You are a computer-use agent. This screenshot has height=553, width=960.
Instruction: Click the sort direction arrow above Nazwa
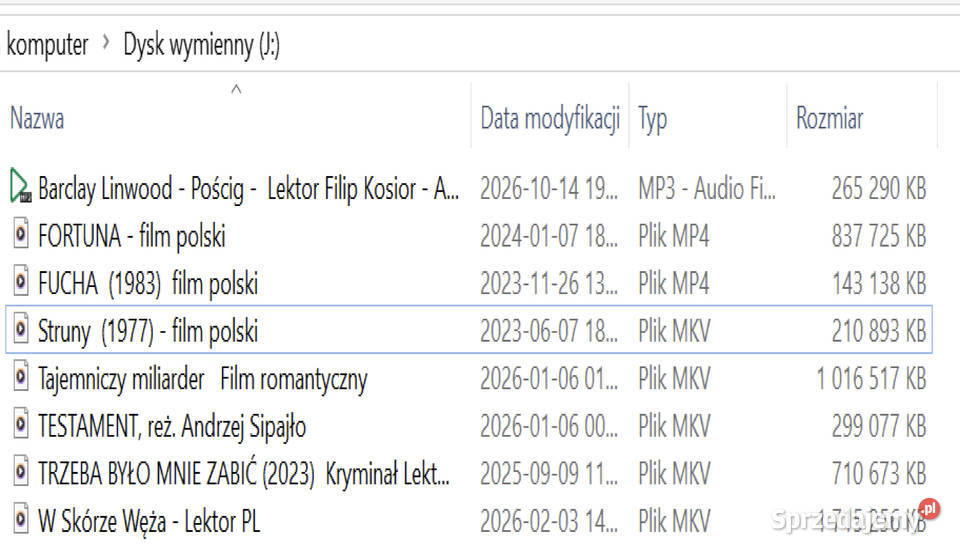236,89
